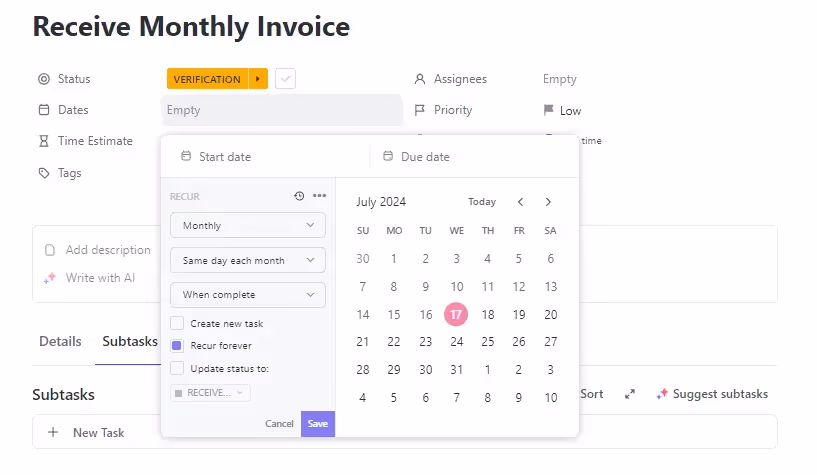
Task: Enable the Create new task checkbox
Action: point(177,323)
